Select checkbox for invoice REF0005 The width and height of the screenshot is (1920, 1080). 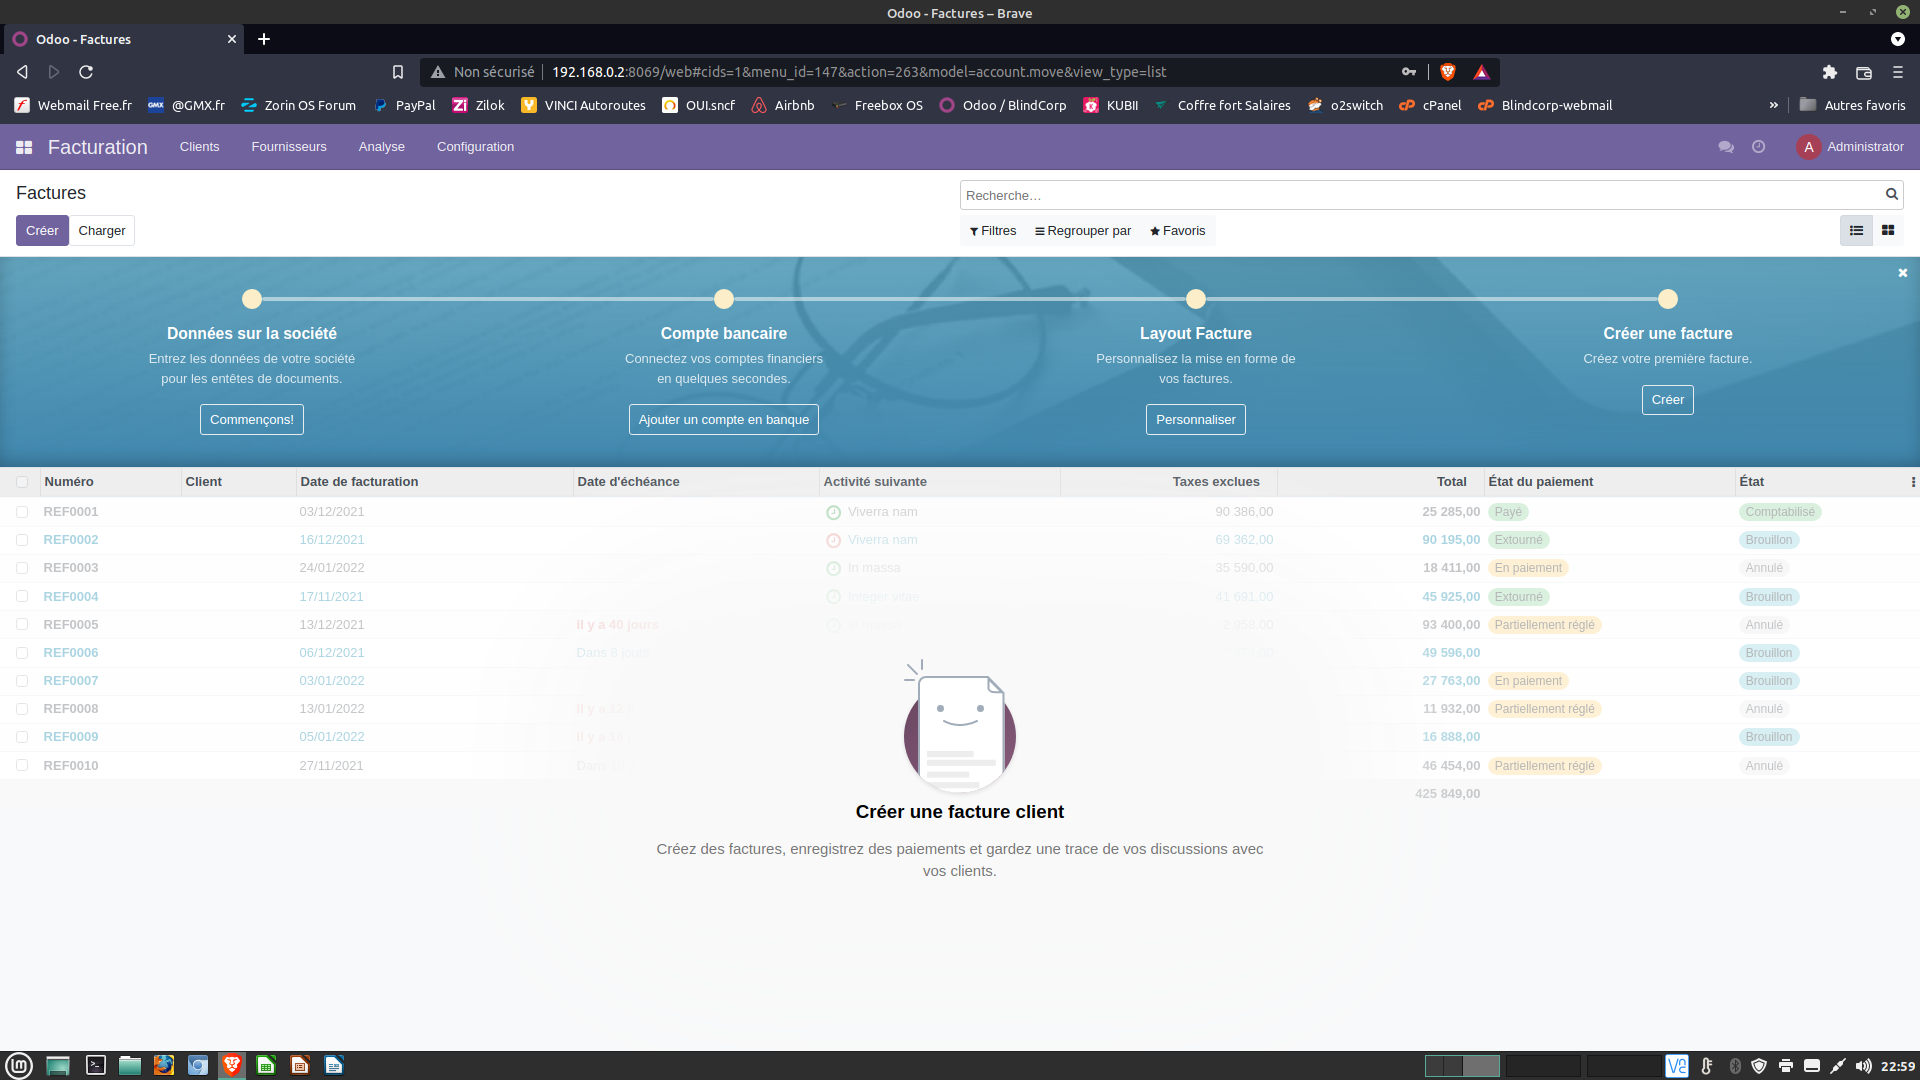(22, 625)
